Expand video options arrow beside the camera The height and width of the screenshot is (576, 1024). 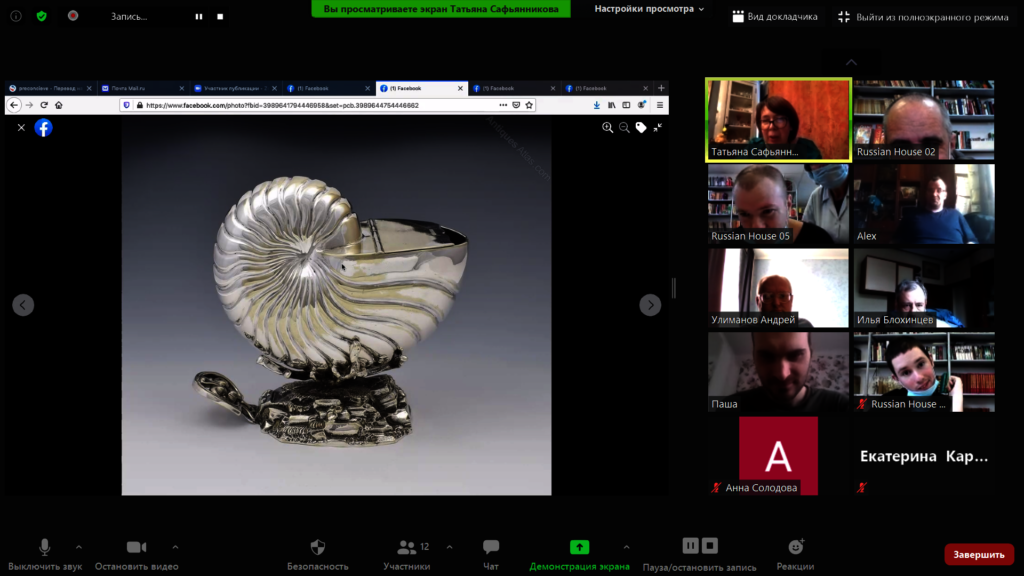(175, 547)
